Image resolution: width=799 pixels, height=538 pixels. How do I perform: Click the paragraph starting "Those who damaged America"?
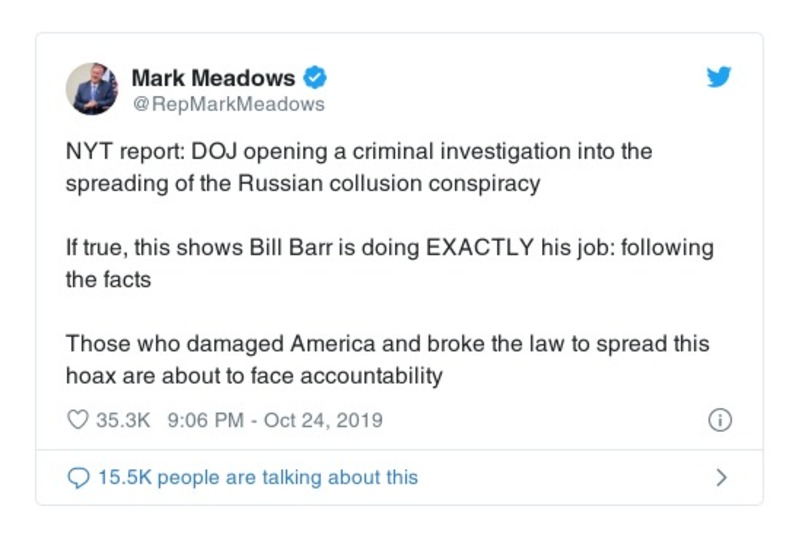[387, 359]
